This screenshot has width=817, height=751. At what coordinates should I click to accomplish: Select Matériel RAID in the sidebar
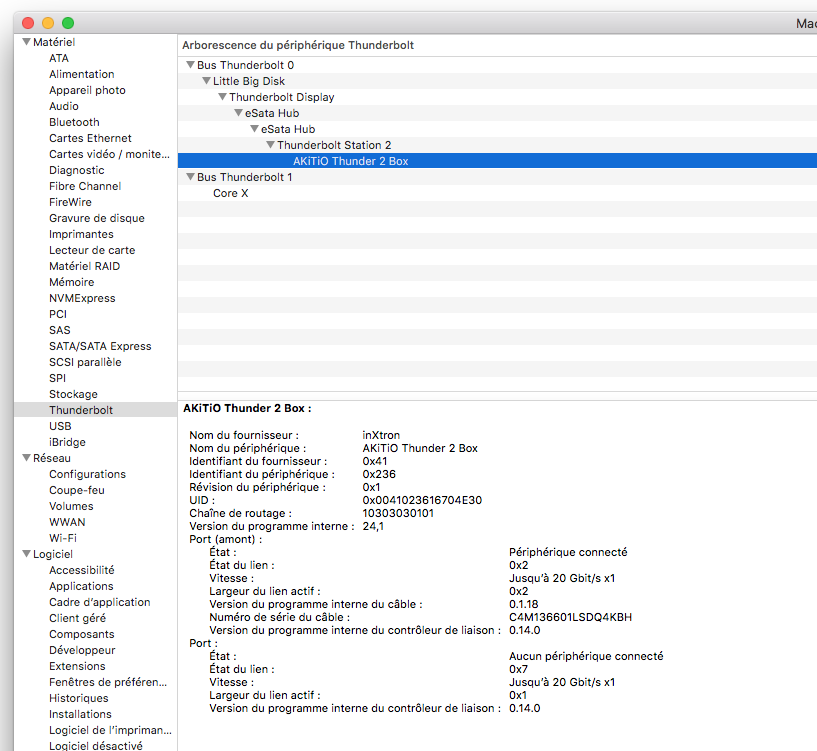(x=84, y=266)
